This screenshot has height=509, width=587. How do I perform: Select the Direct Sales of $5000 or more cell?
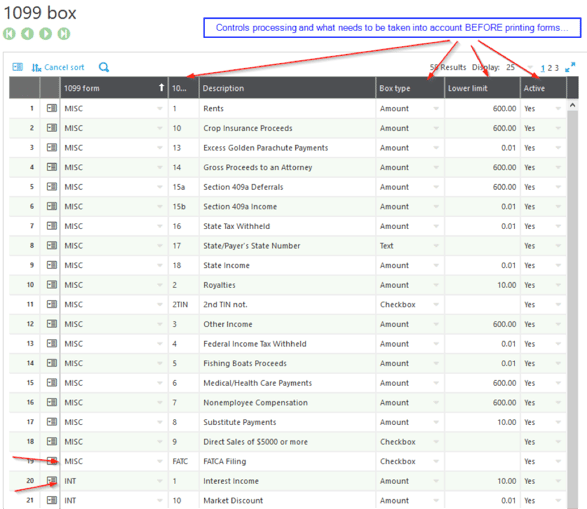coord(287,442)
